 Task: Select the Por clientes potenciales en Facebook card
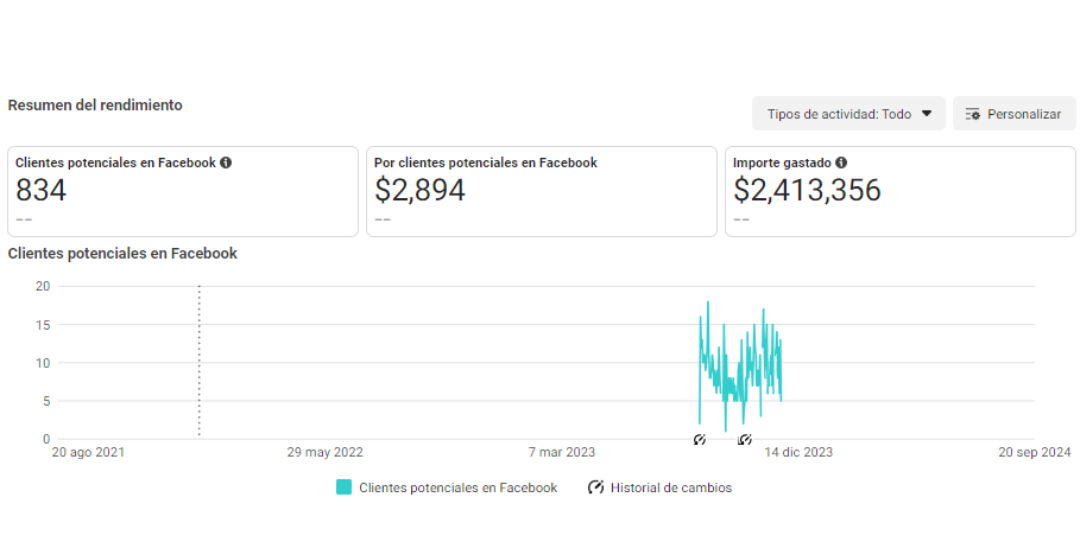541,191
